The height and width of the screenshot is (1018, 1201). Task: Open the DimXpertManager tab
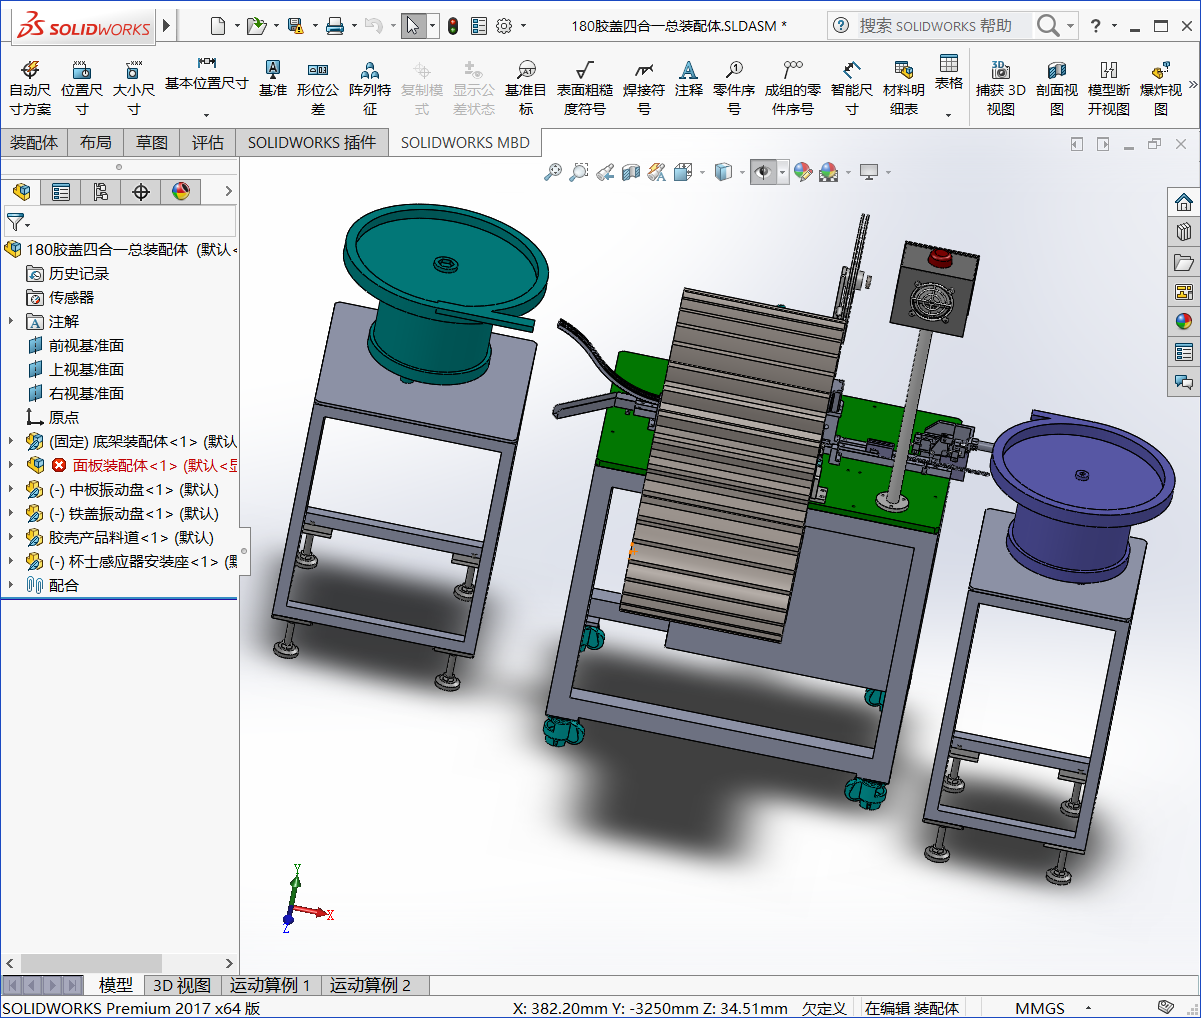[x=141, y=191]
